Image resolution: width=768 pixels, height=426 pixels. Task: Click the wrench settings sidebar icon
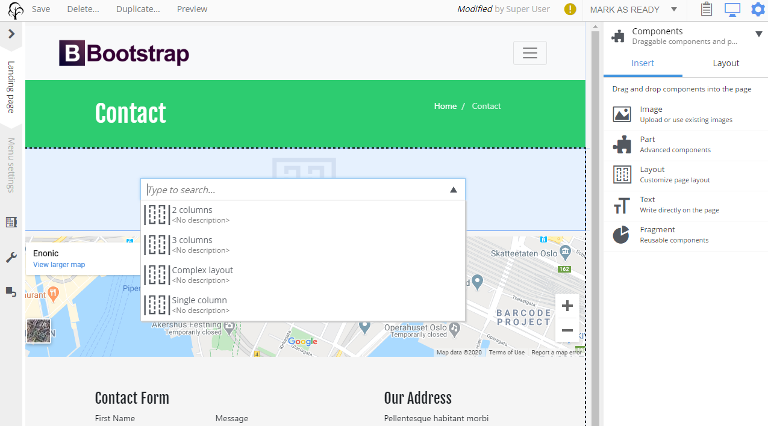(x=11, y=258)
